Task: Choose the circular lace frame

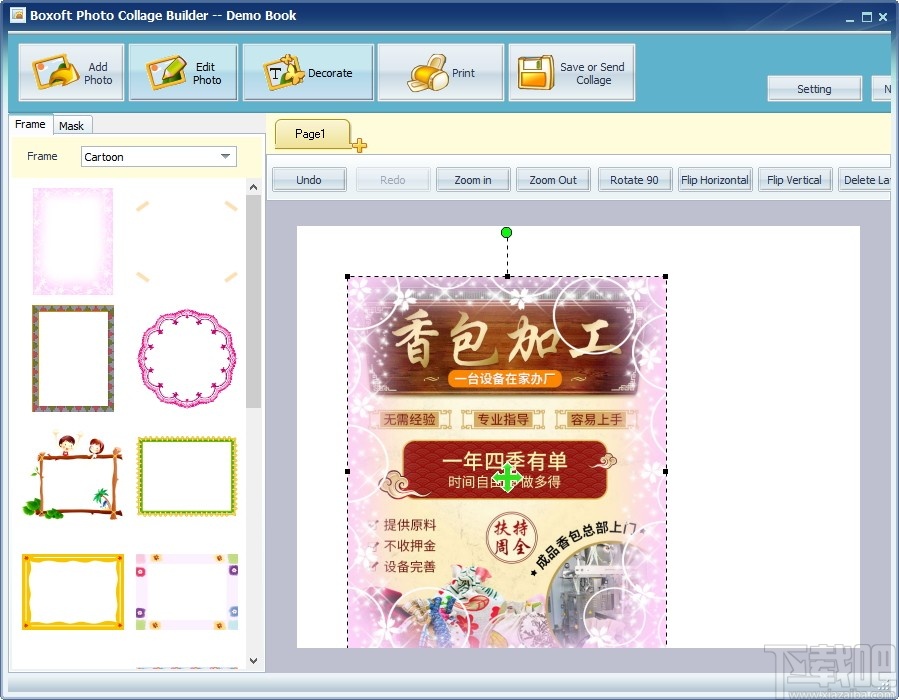Action: tap(186, 357)
